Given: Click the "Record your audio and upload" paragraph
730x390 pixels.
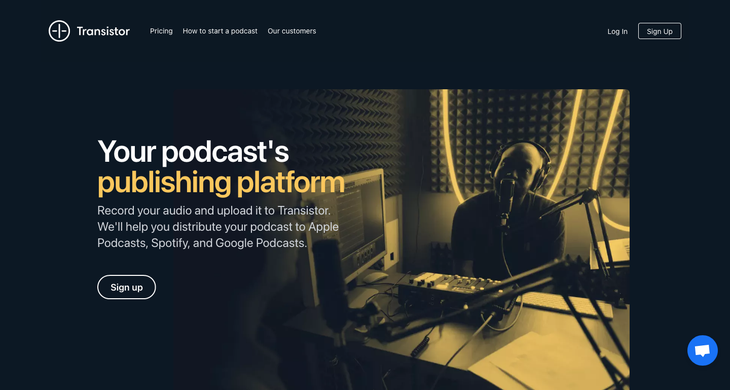Looking at the screenshot, I should (218, 227).
